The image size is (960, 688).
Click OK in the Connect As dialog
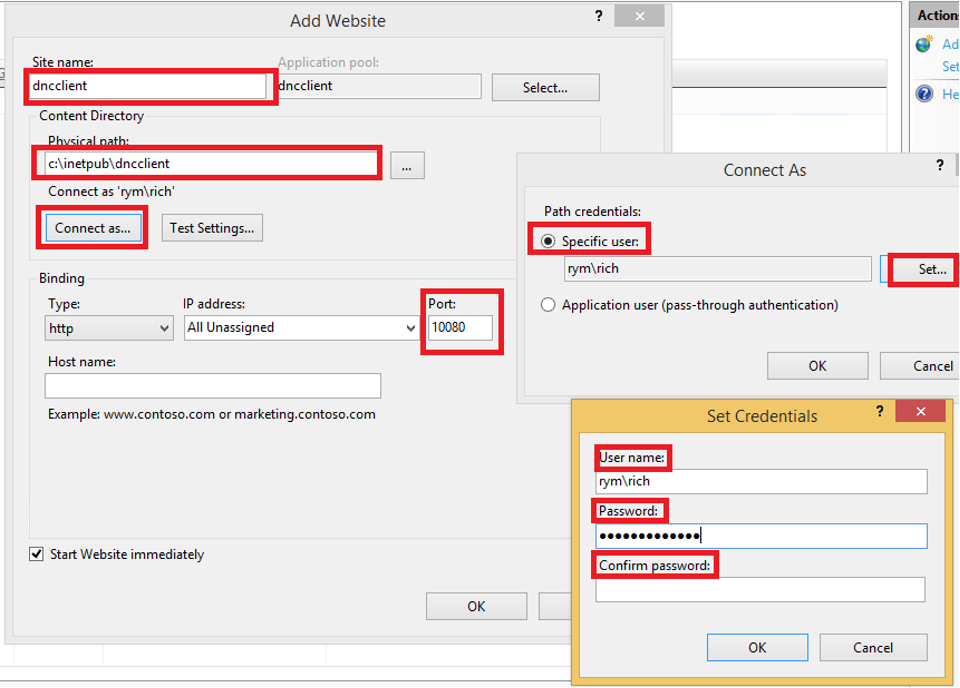tap(817, 365)
